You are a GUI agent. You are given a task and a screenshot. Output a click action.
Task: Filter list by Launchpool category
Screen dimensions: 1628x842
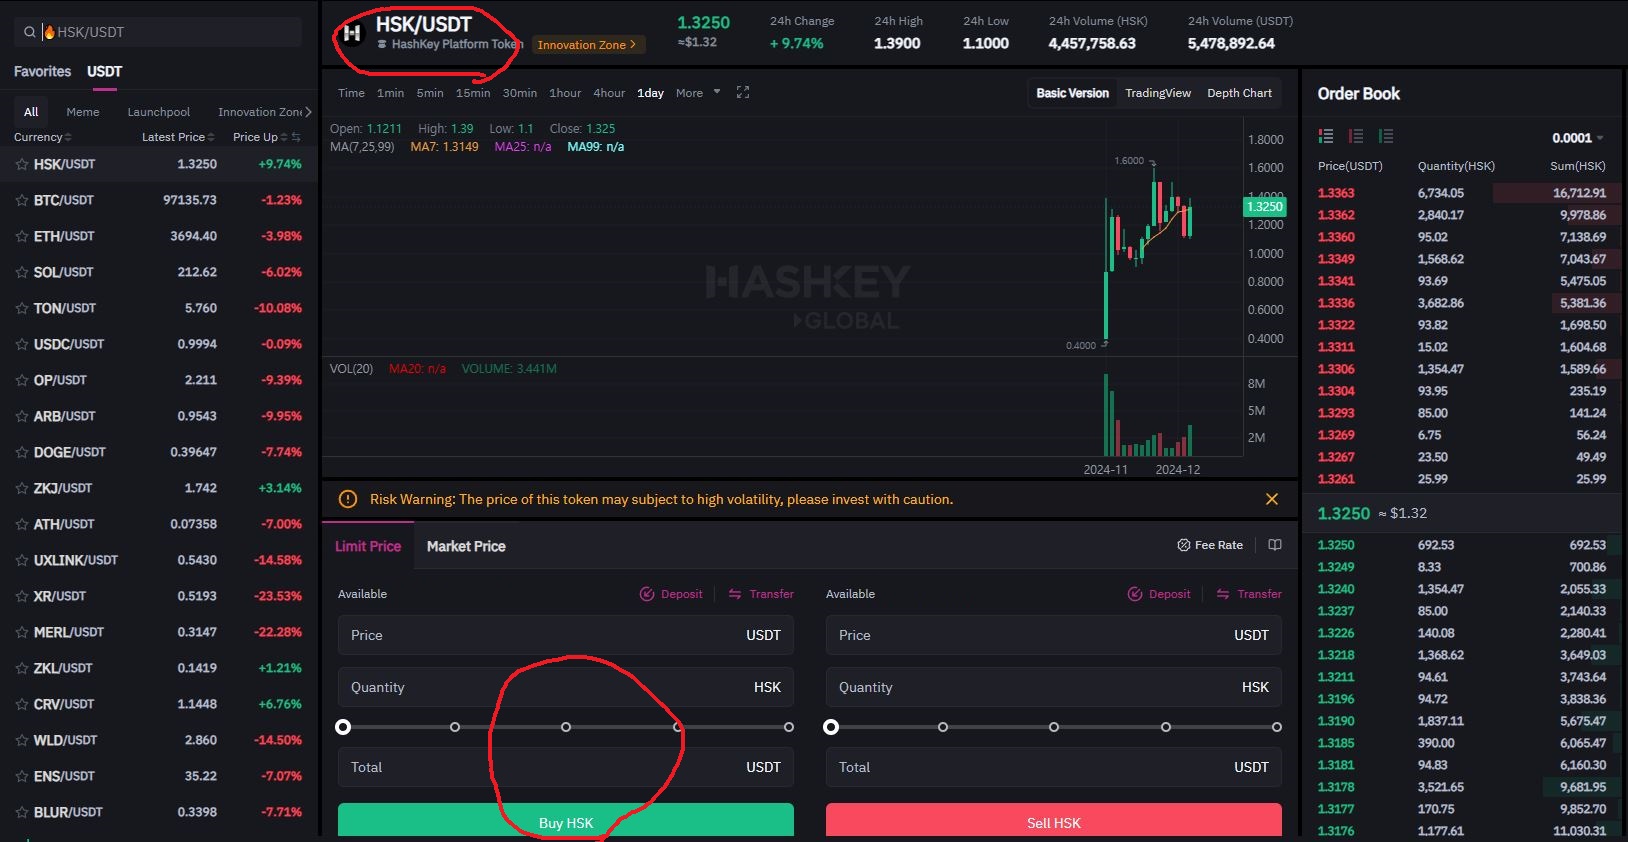[158, 112]
